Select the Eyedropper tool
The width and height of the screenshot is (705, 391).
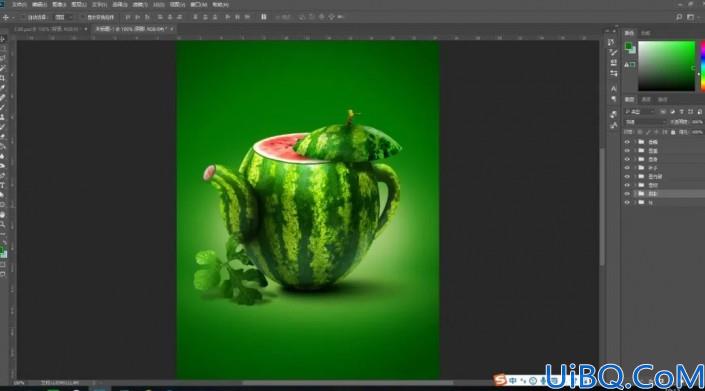tap(3, 88)
